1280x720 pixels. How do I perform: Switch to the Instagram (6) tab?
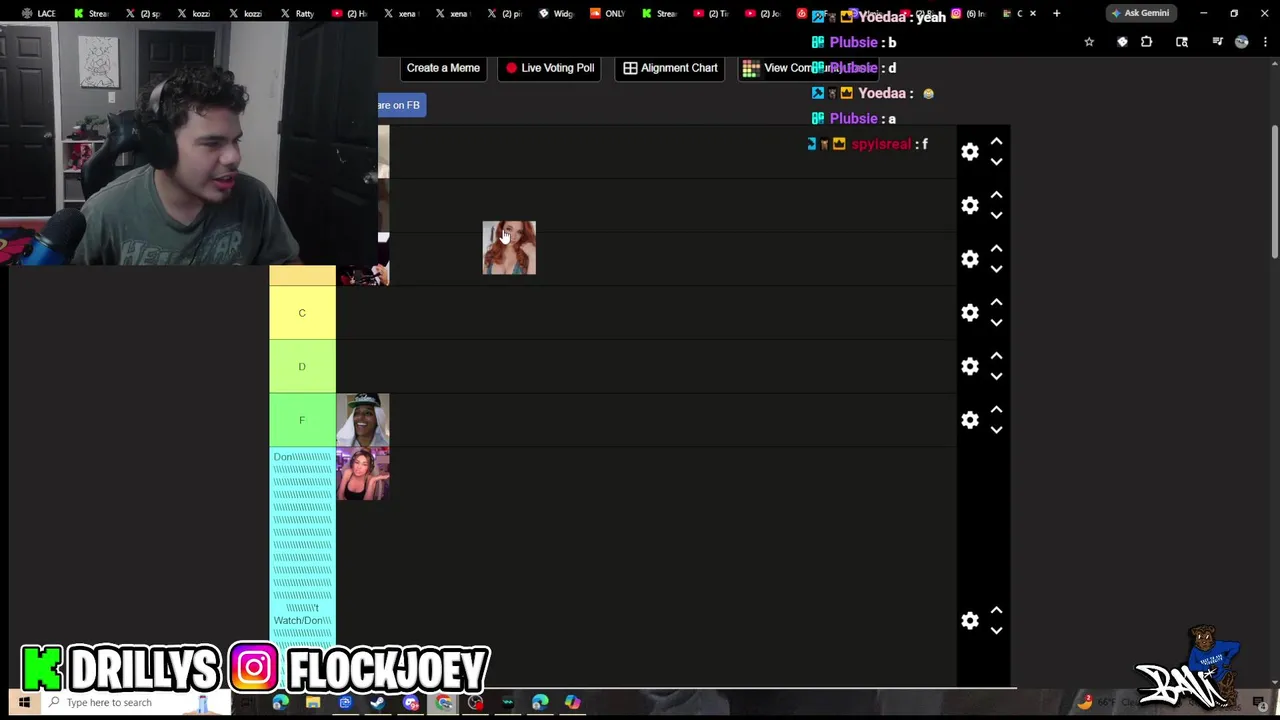click(970, 14)
